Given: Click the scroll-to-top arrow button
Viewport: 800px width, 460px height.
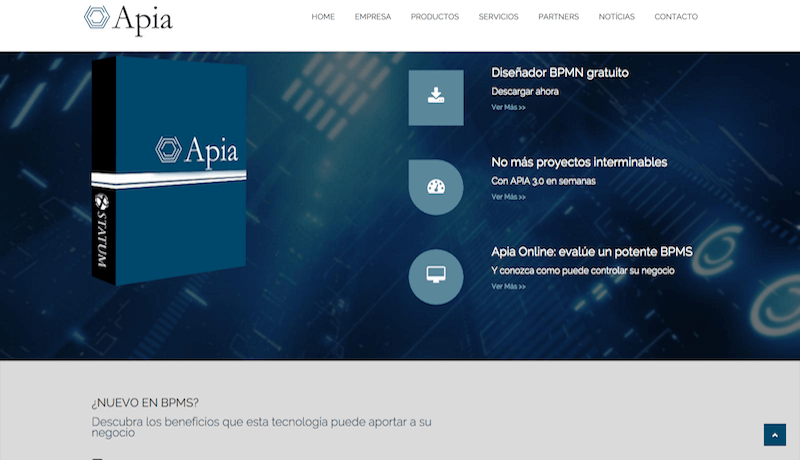Looking at the screenshot, I should click(774, 435).
